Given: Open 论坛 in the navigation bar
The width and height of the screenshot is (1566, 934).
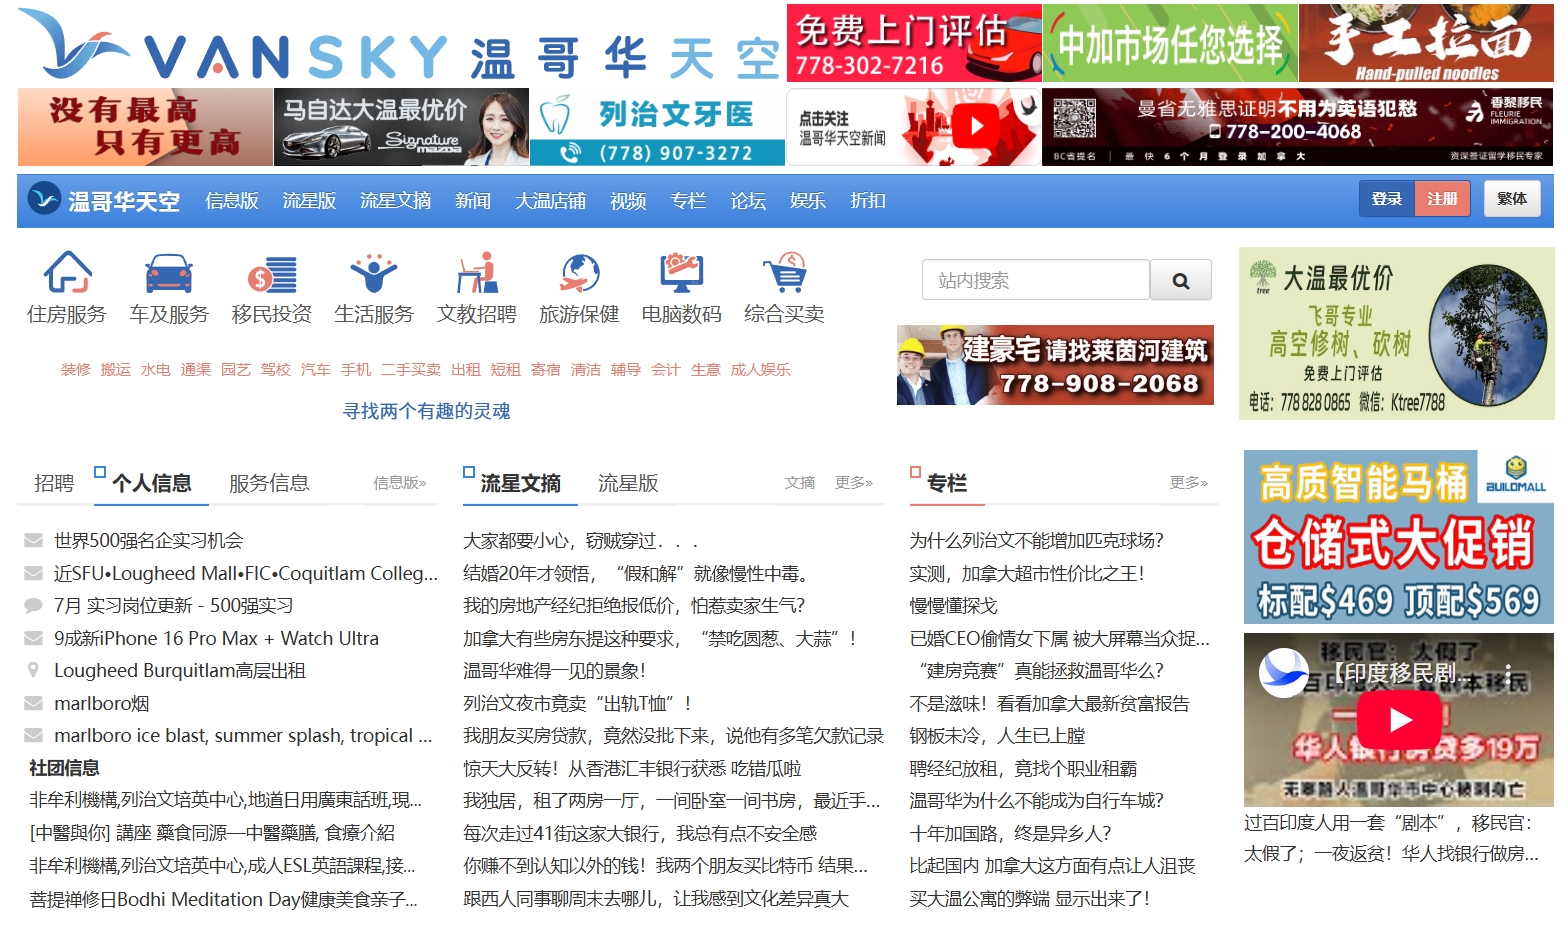Looking at the screenshot, I should pyautogui.click(x=748, y=201).
